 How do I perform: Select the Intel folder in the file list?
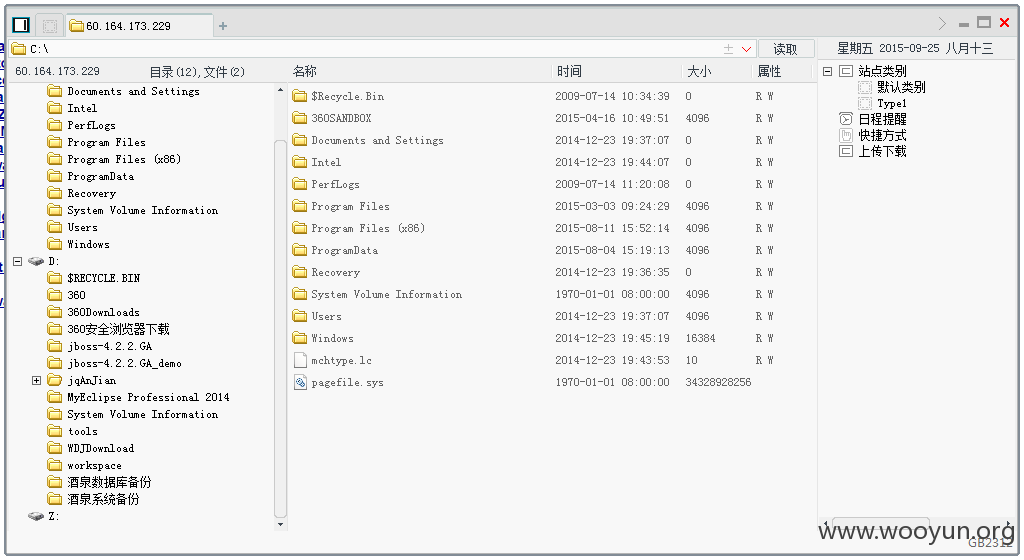(326, 163)
